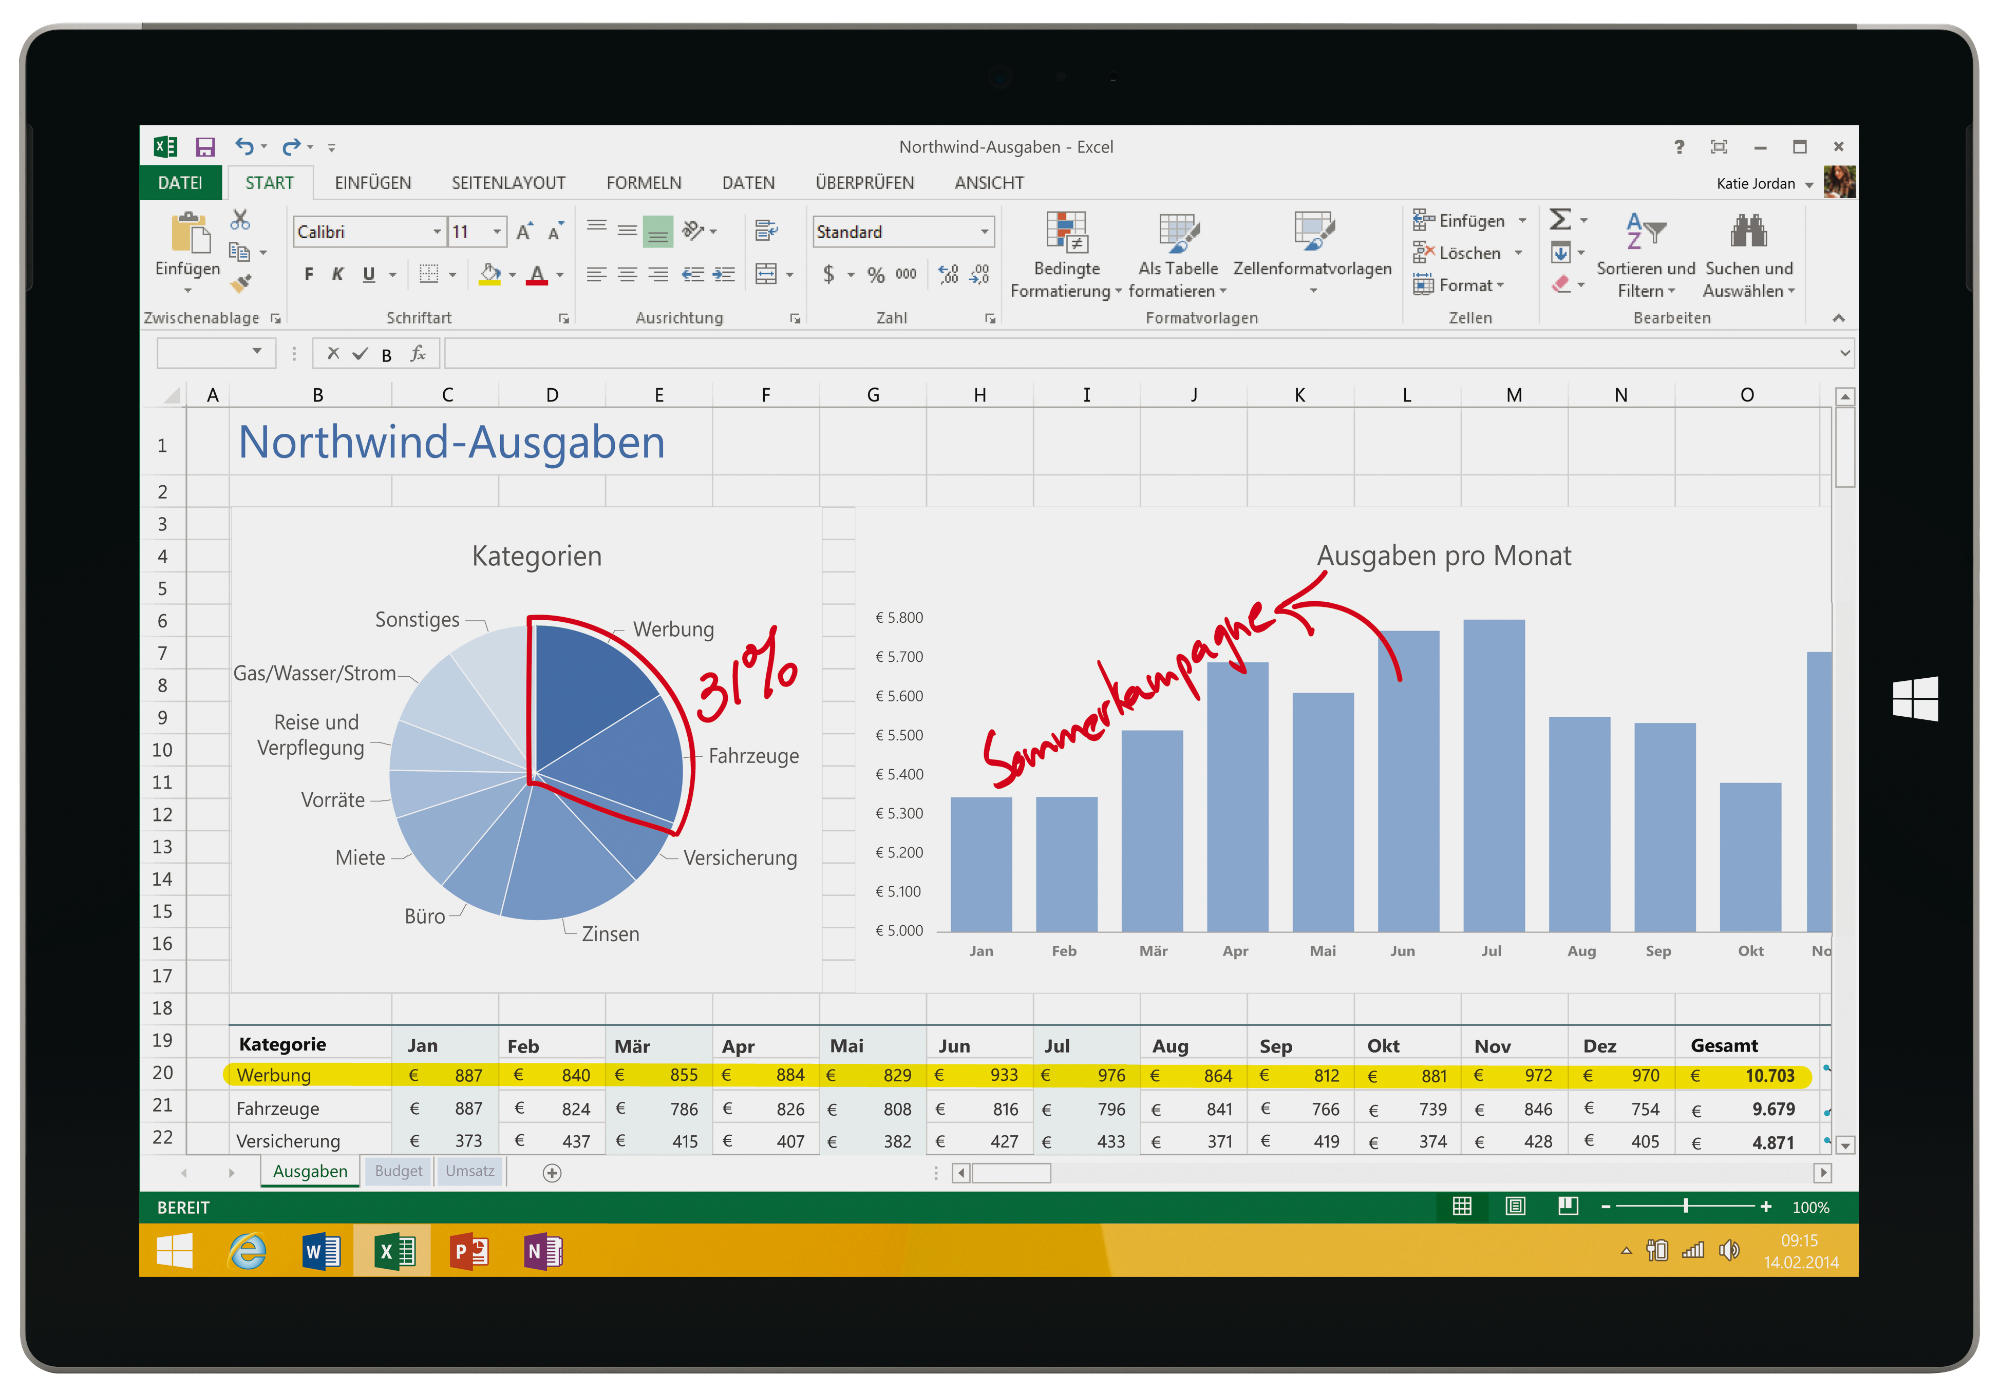The image size is (2000, 1394).
Task: Decrease font size with small A icon
Action: click(556, 232)
